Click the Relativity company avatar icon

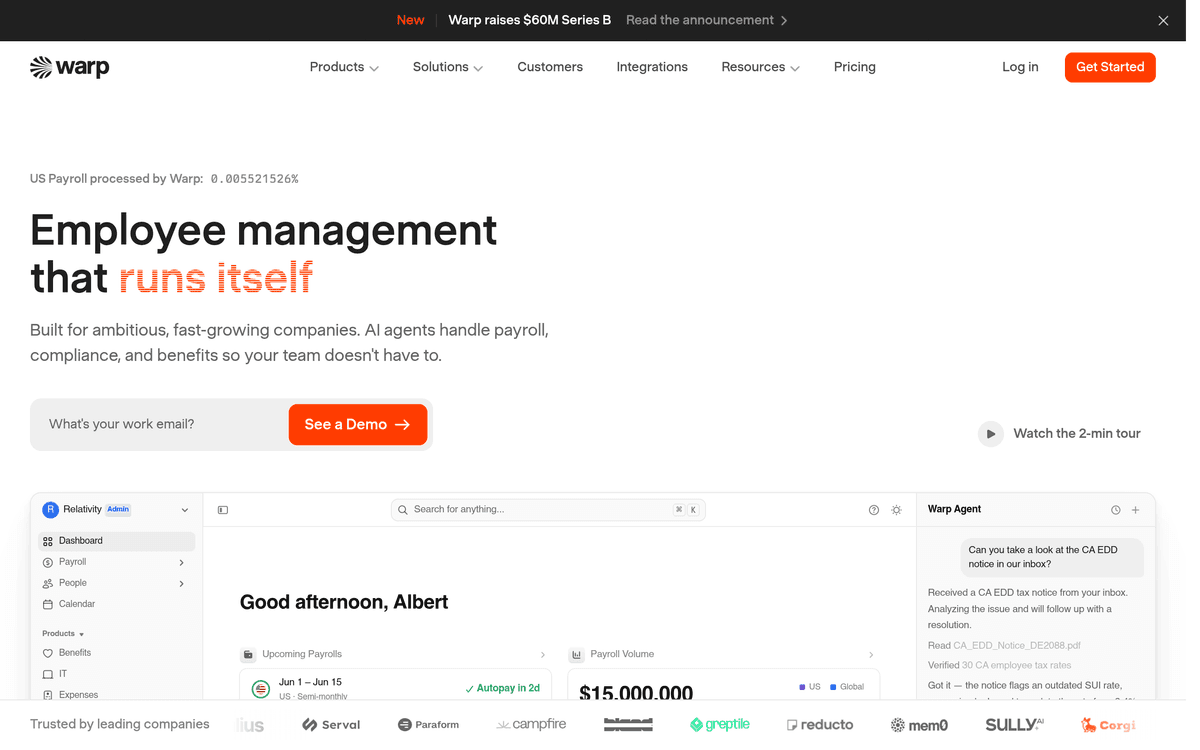50,510
